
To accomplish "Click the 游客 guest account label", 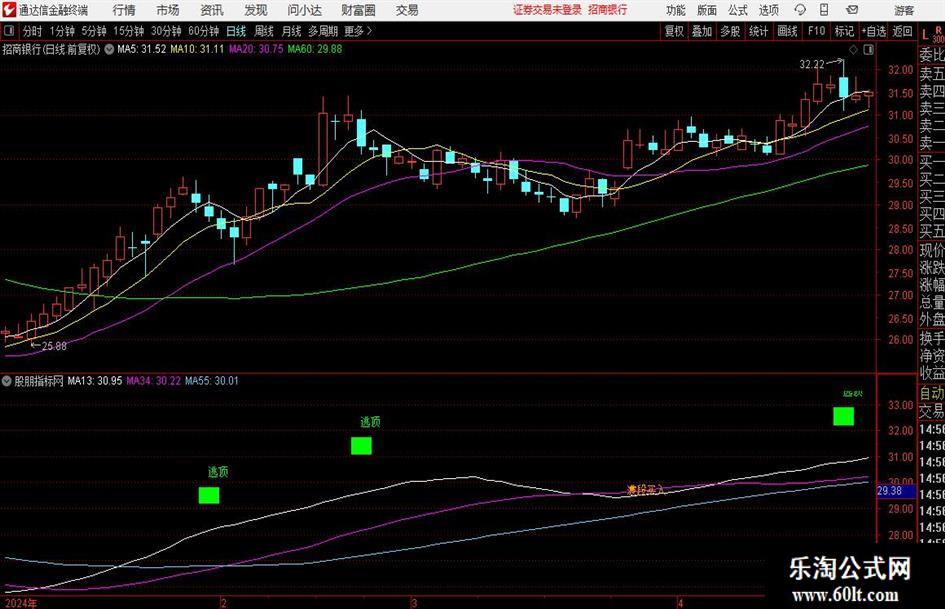I will [x=904, y=10].
